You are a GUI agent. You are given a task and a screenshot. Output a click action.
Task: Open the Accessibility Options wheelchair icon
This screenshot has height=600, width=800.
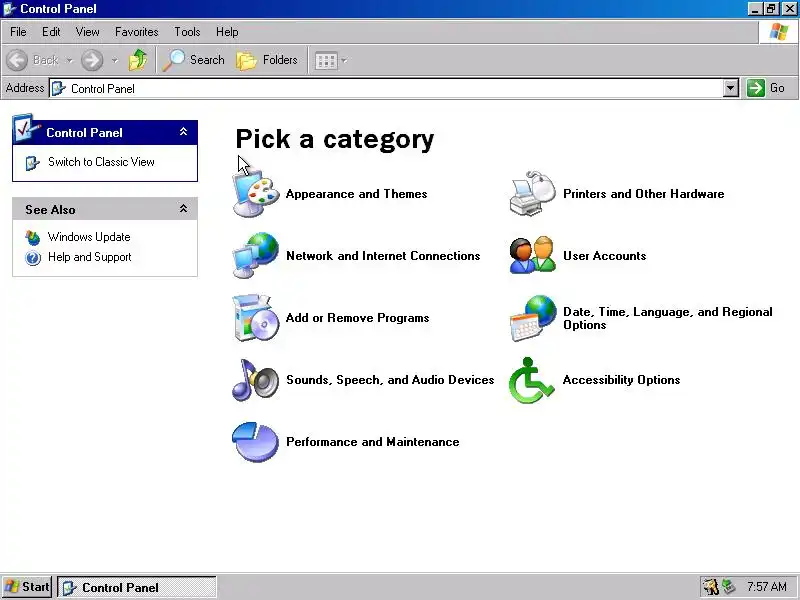pos(532,381)
